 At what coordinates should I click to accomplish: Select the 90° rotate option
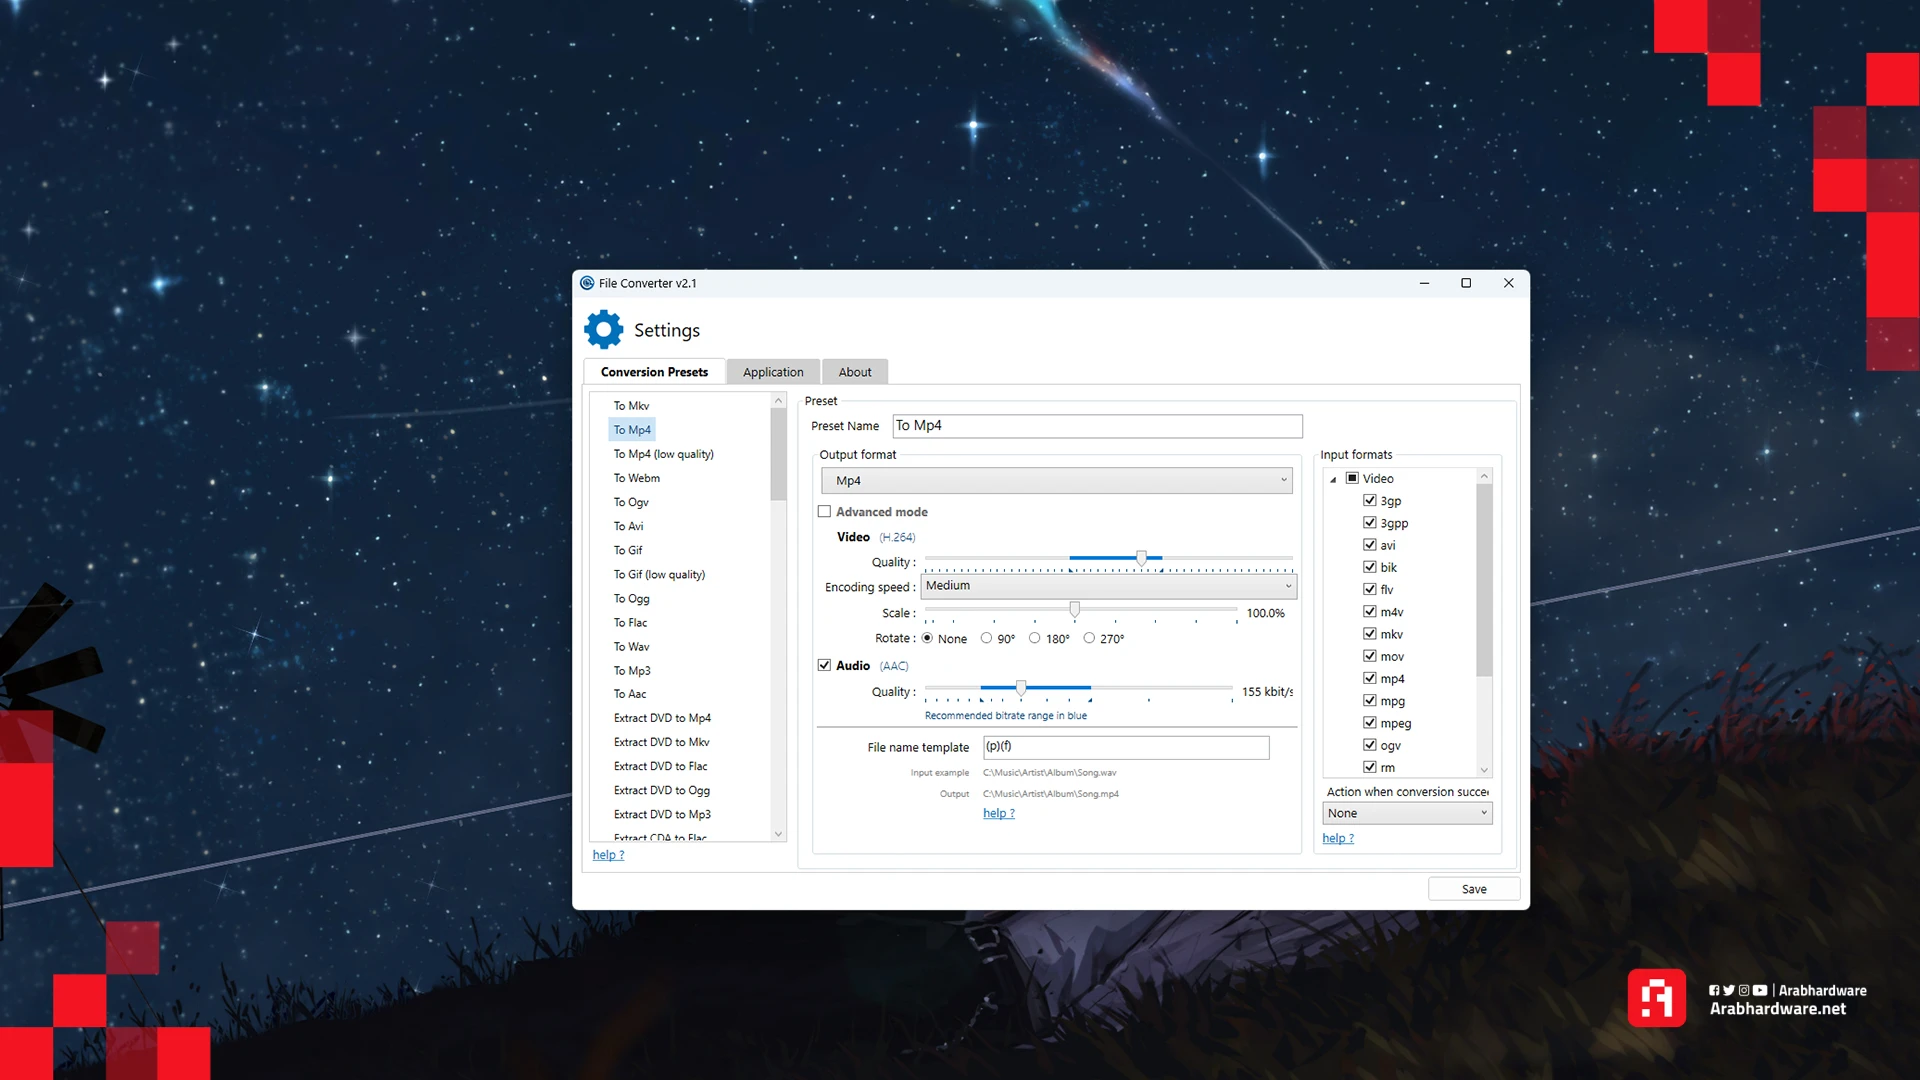pos(986,638)
